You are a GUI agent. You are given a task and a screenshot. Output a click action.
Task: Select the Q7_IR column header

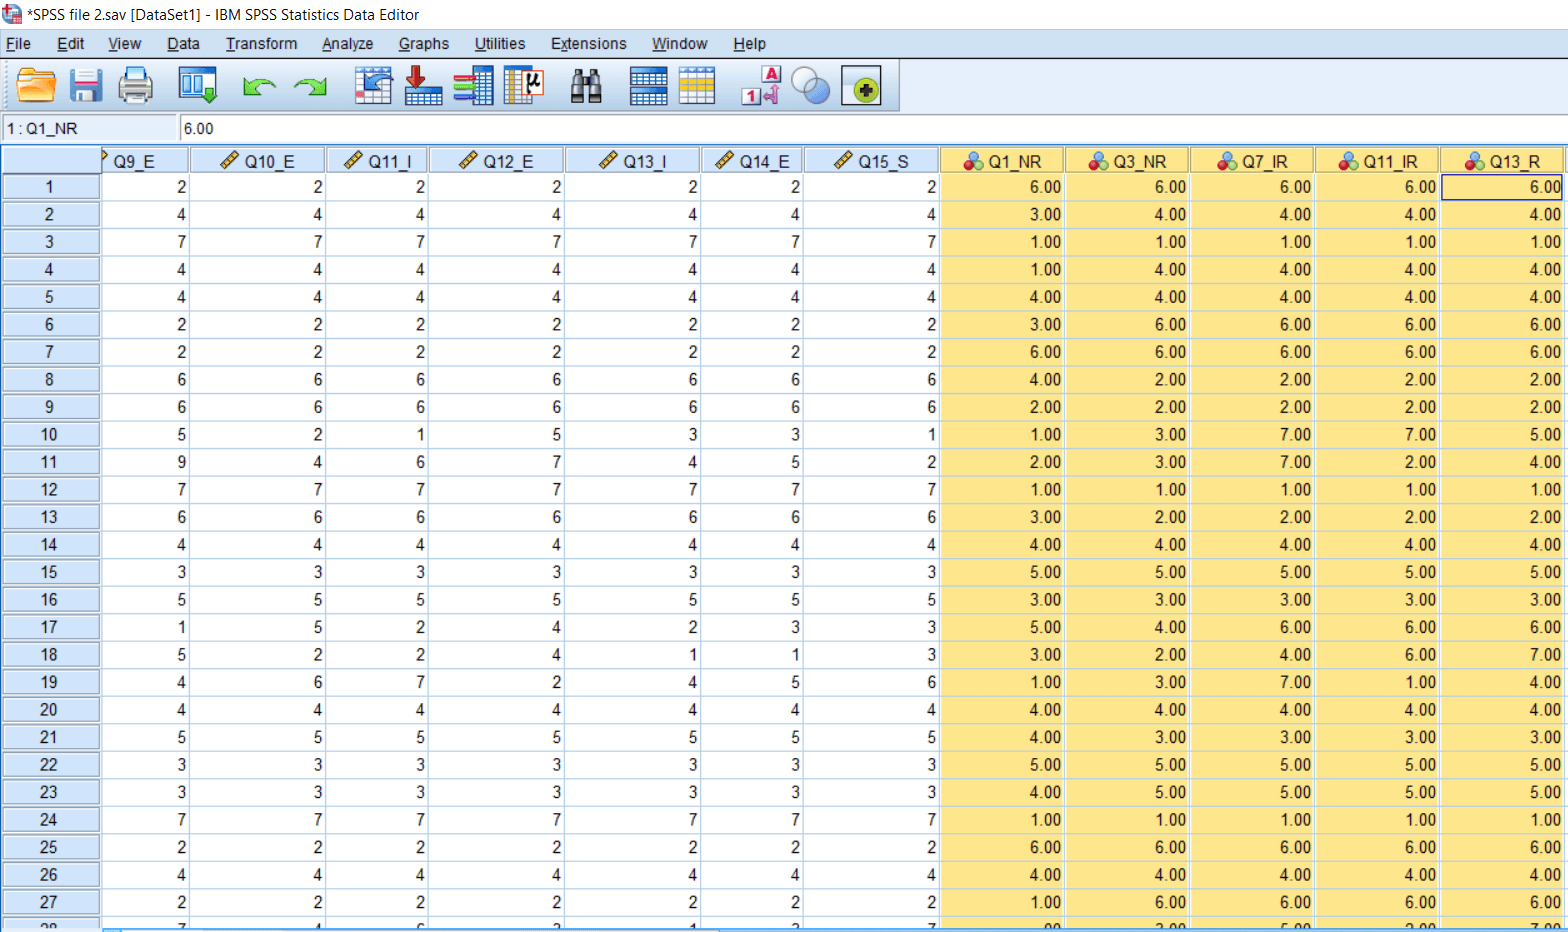[x=1252, y=161]
